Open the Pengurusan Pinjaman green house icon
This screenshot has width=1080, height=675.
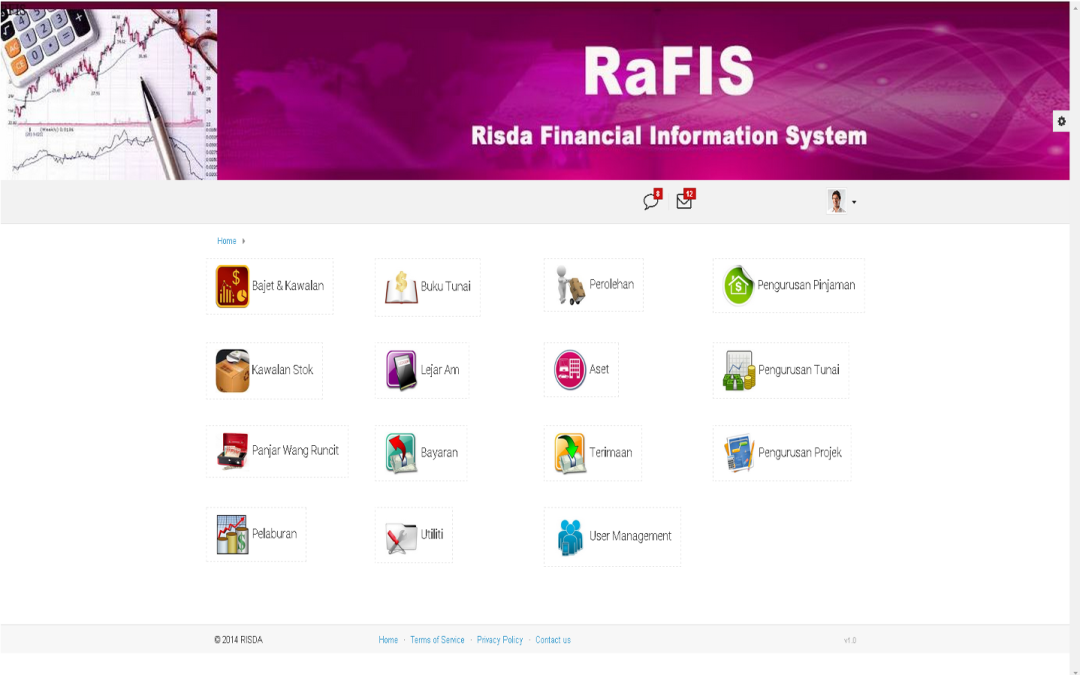pyautogui.click(x=738, y=285)
